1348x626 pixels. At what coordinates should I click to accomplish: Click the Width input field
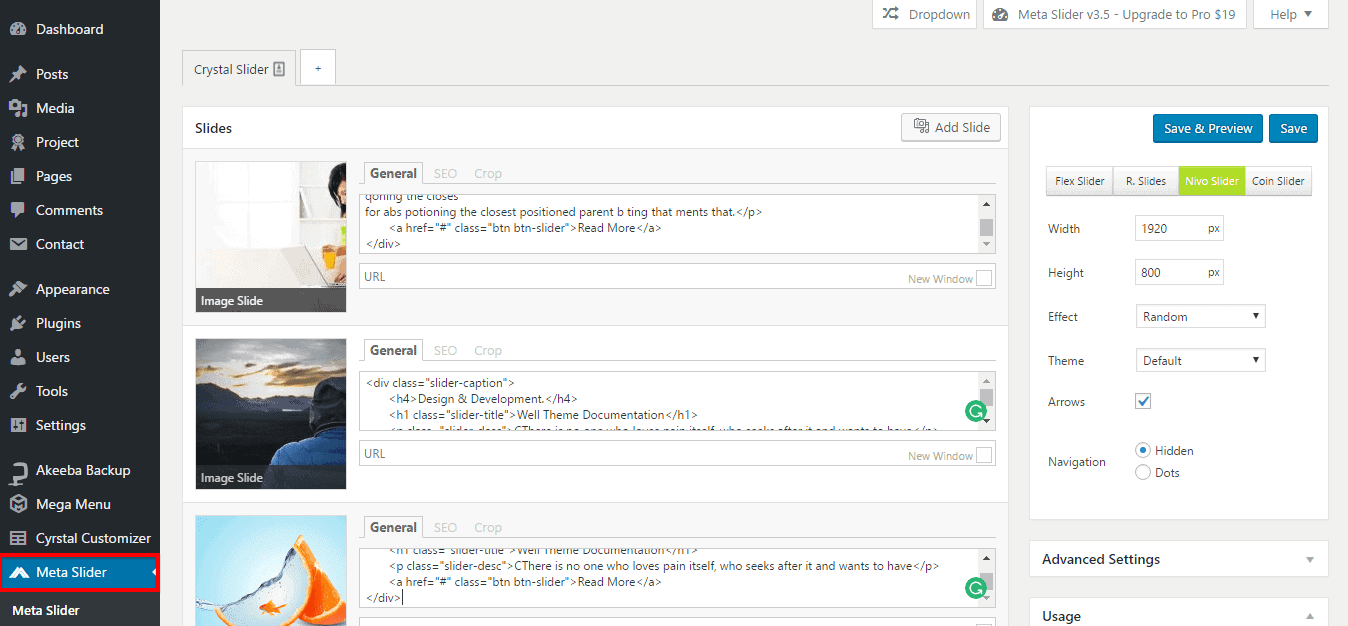1170,229
